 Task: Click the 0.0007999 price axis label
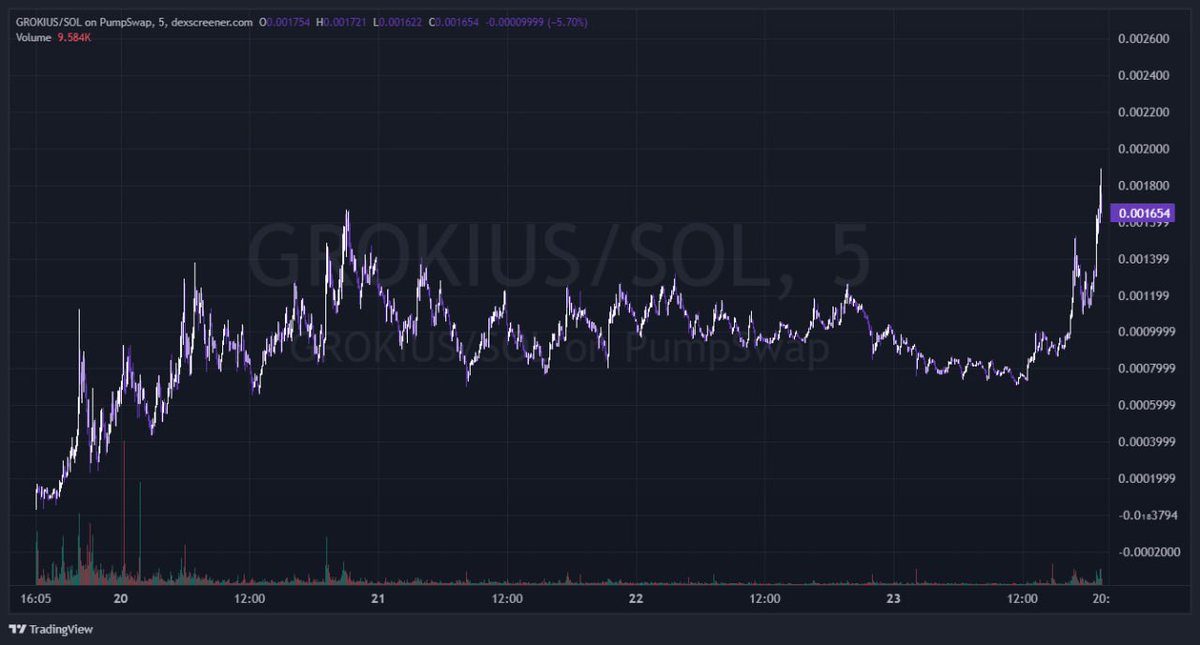[1146, 369]
